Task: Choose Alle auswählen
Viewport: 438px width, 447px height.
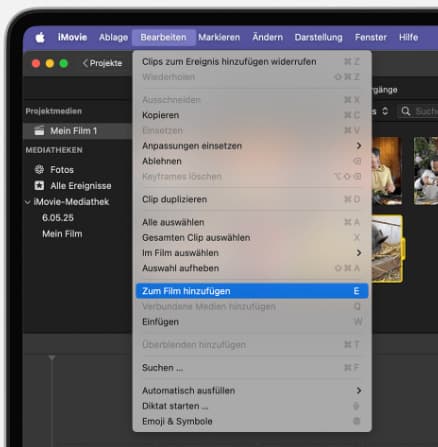Action: pyautogui.click(x=252, y=222)
